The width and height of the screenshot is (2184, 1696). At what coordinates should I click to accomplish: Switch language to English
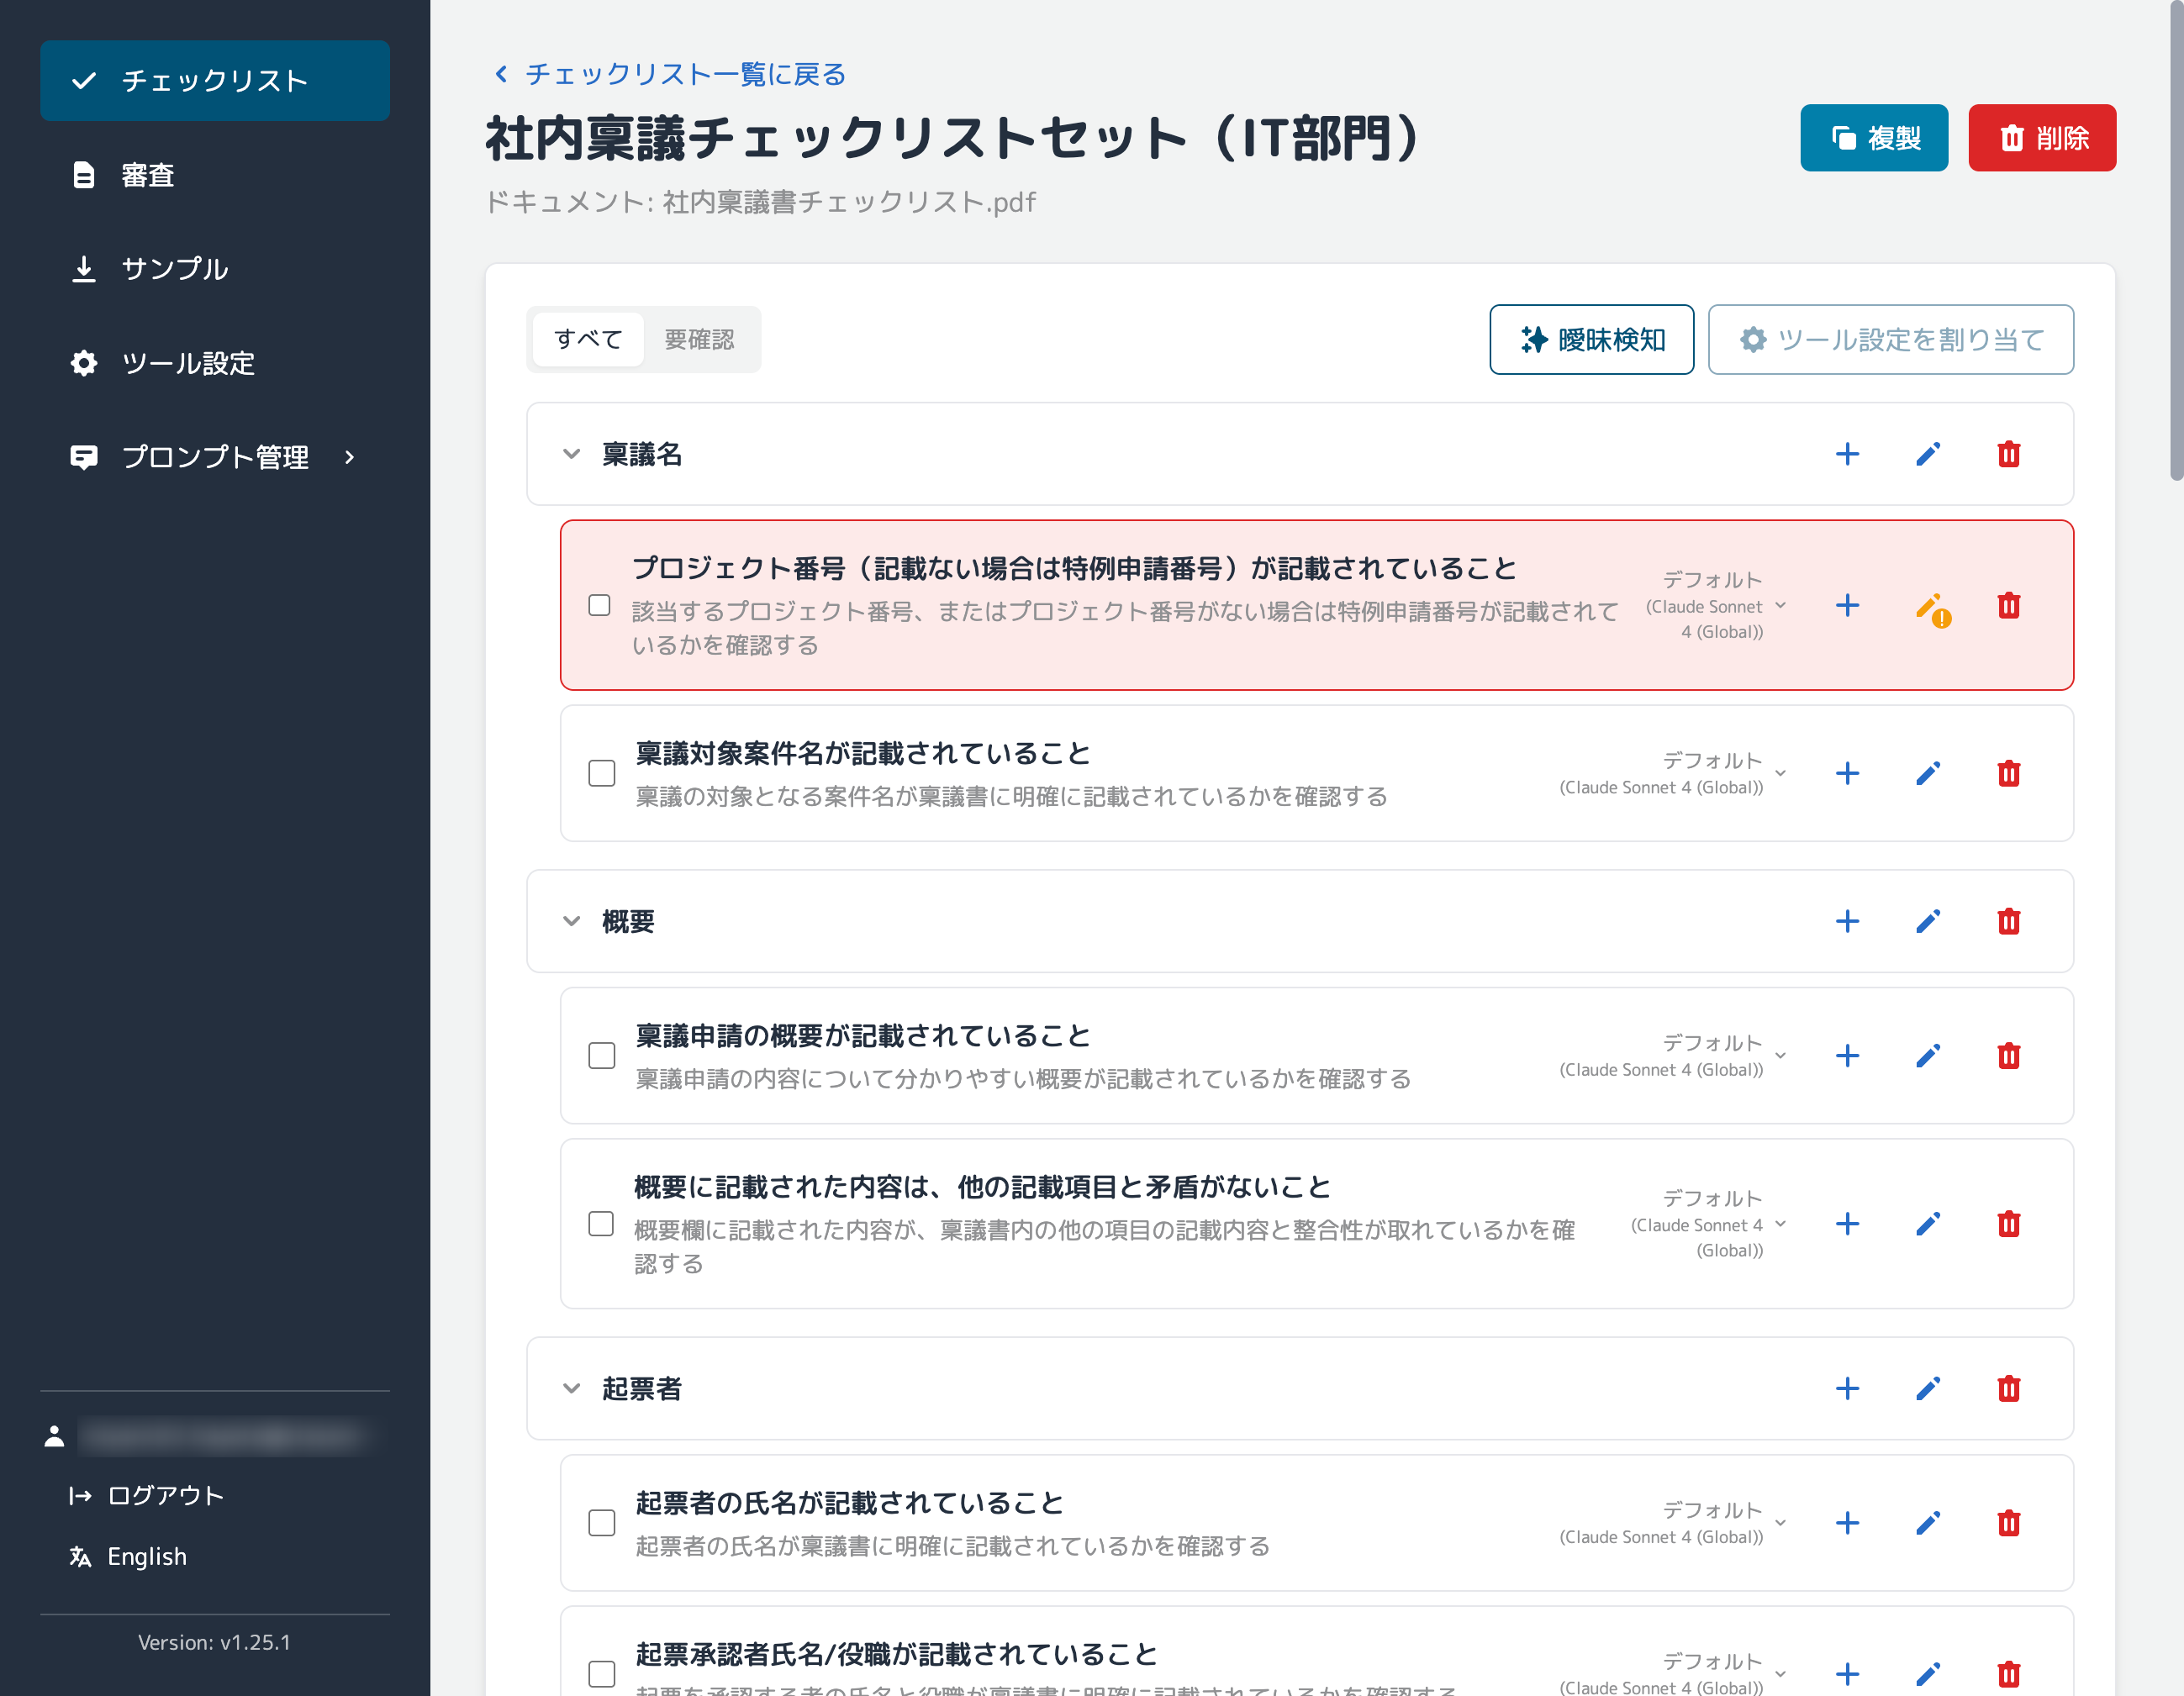(x=128, y=1556)
